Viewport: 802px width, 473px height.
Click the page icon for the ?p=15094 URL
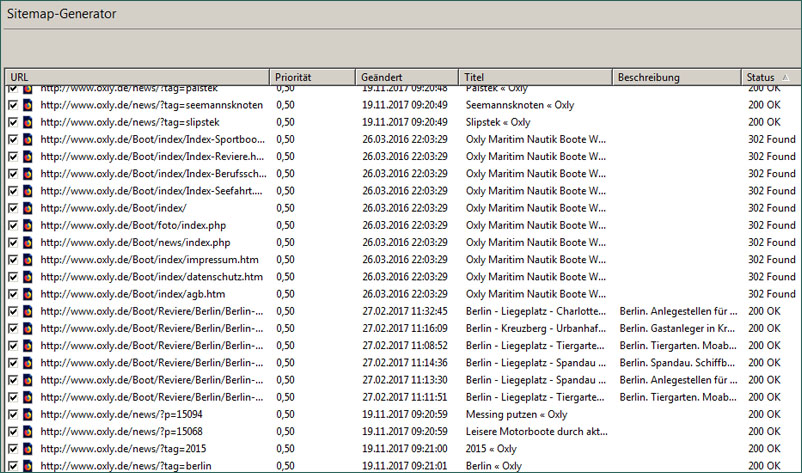28,414
